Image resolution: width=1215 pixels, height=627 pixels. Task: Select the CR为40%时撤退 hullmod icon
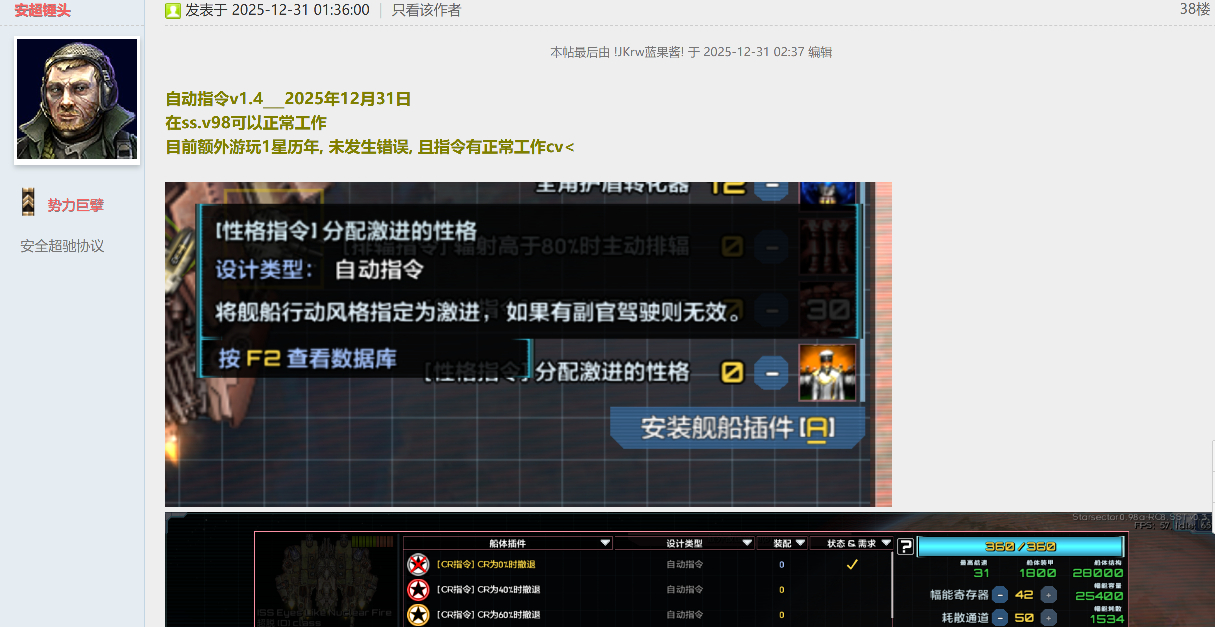coord(418,590)
